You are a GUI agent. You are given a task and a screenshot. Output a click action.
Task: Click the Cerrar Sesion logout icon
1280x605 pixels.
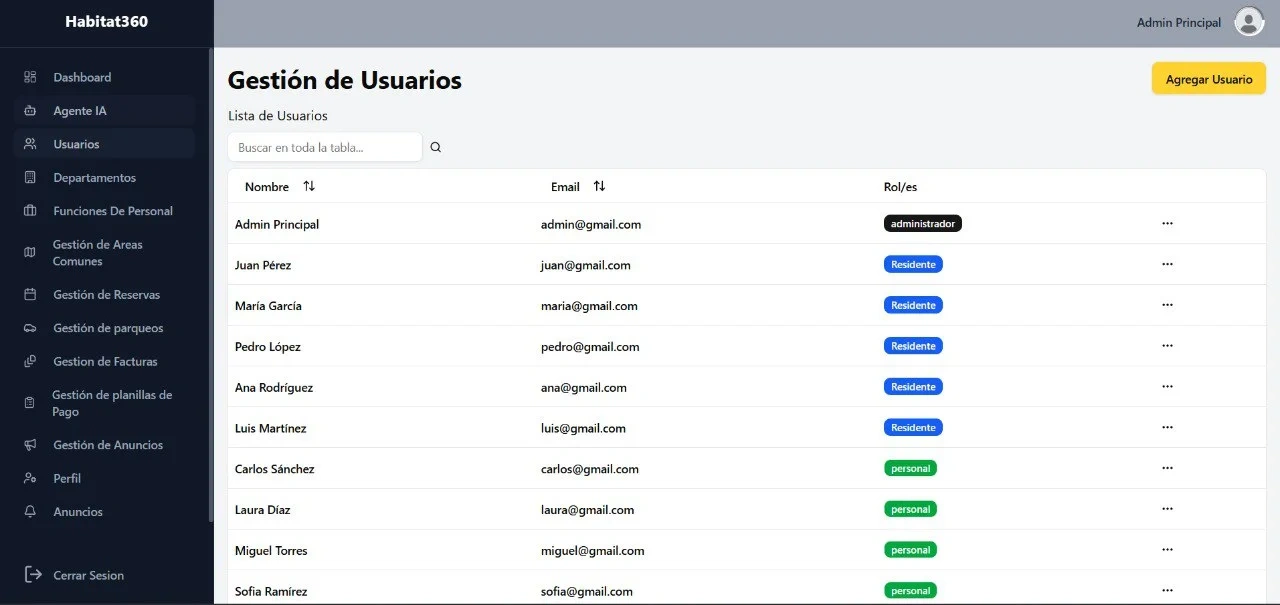tap(33, 575)
